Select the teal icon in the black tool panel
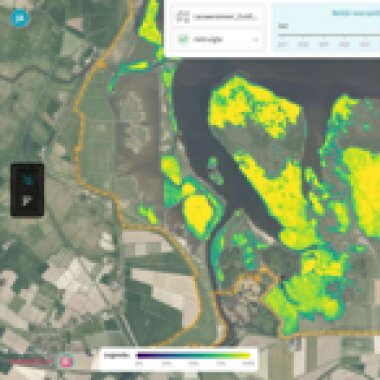Image resolution: width=380 pixels, height=380 pixels. pyautogui.click(x=27, y=180)
